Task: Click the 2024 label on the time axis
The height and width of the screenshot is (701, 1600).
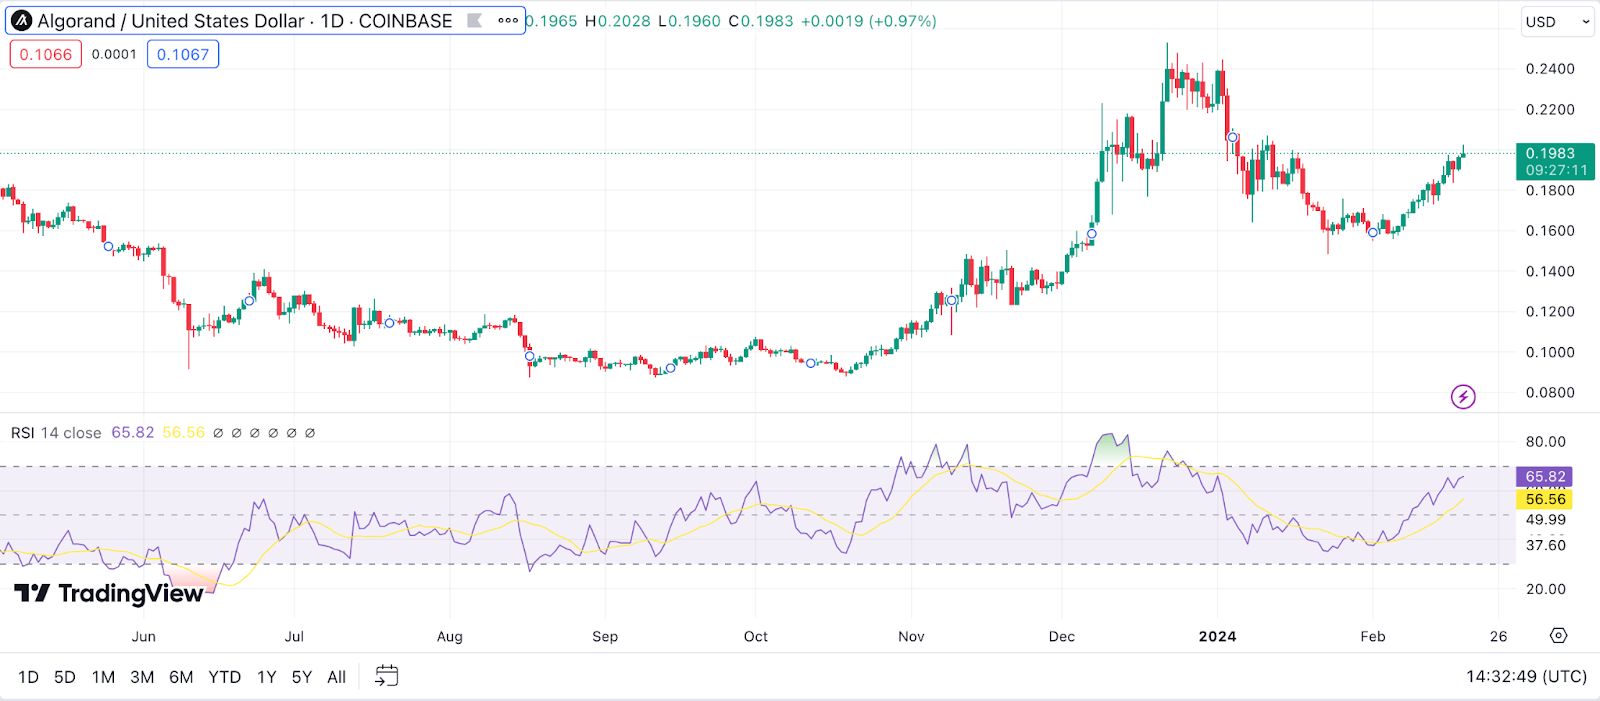Action: pos(1217,637)
